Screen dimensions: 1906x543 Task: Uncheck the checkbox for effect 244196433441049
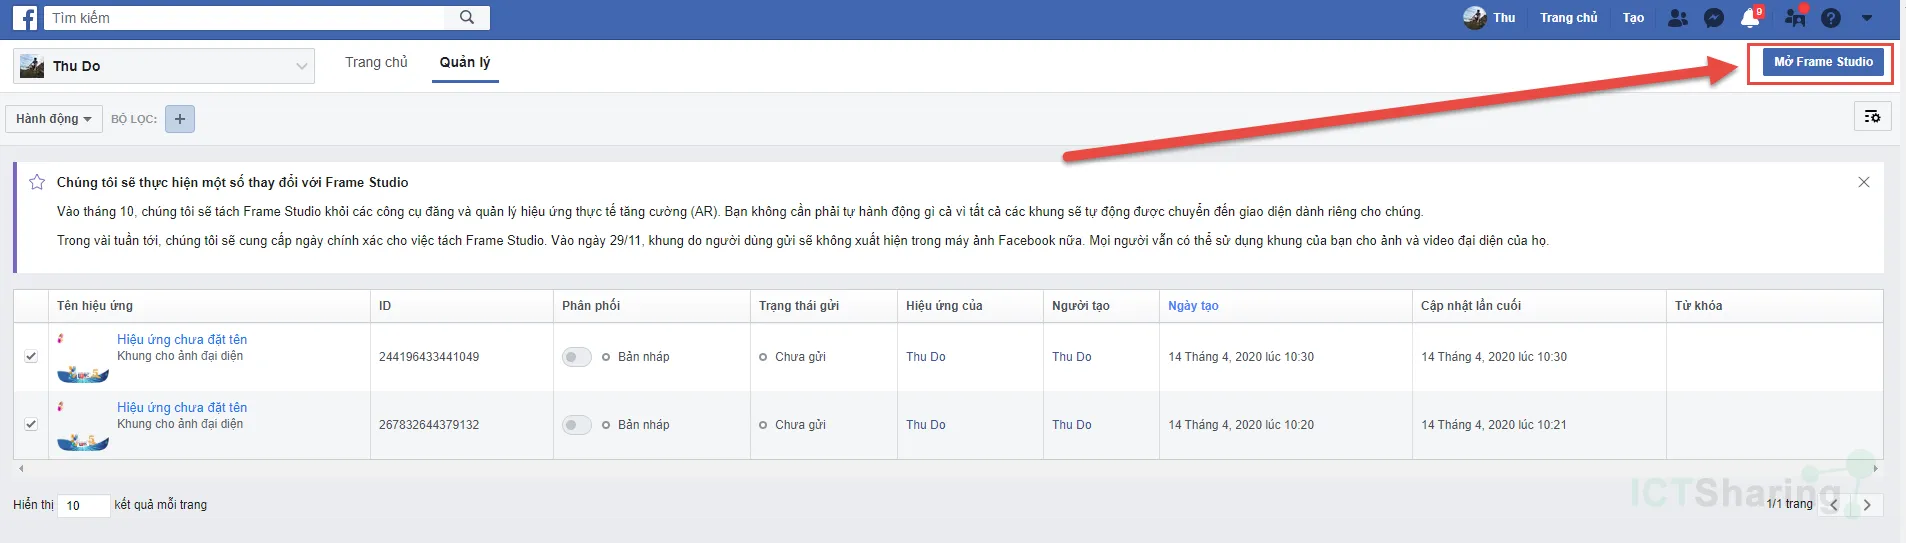click(31, 356)
